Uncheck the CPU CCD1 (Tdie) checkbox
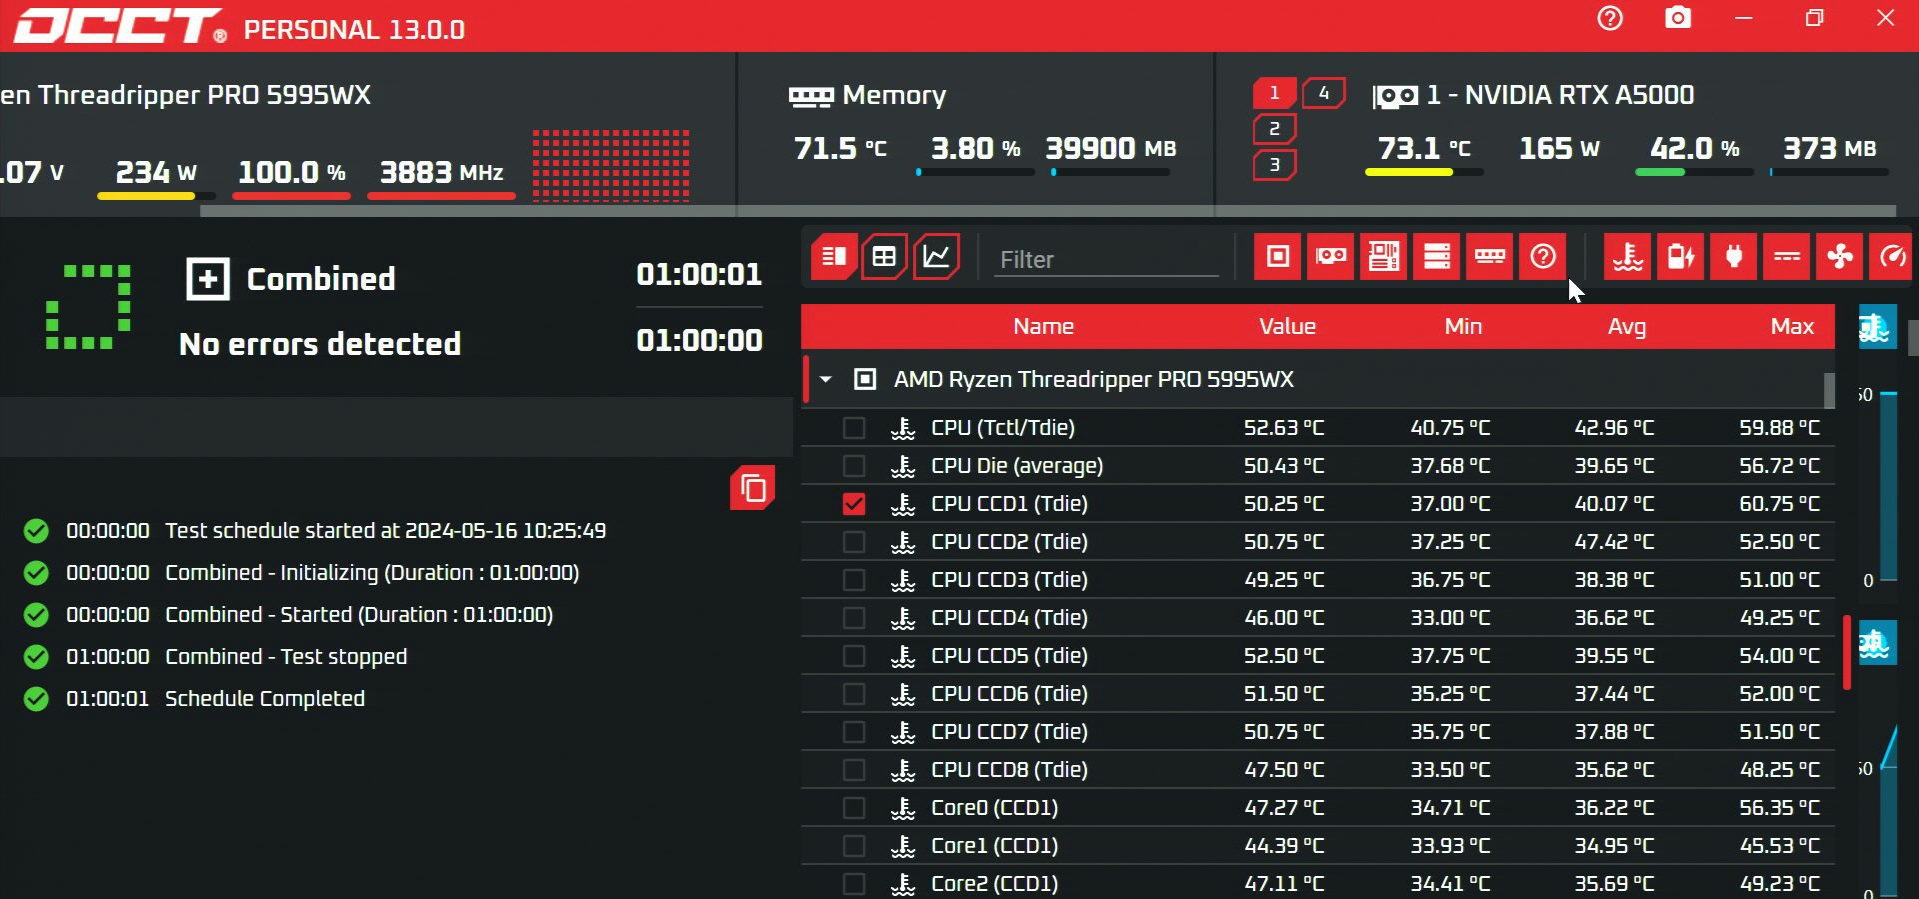The image size is (1919, 899). point(854,504)
